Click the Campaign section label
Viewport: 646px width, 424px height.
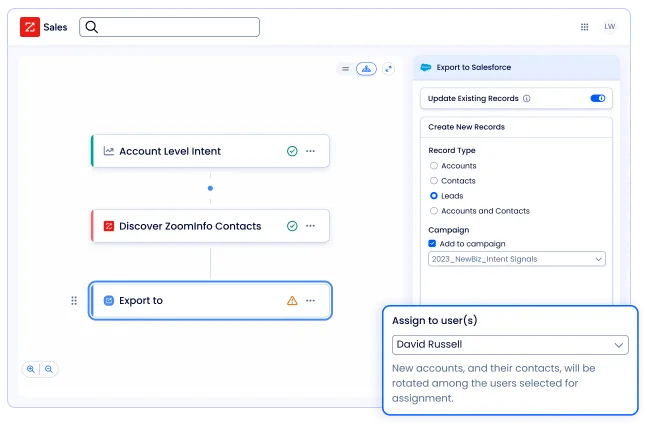(x=449, y=230)
